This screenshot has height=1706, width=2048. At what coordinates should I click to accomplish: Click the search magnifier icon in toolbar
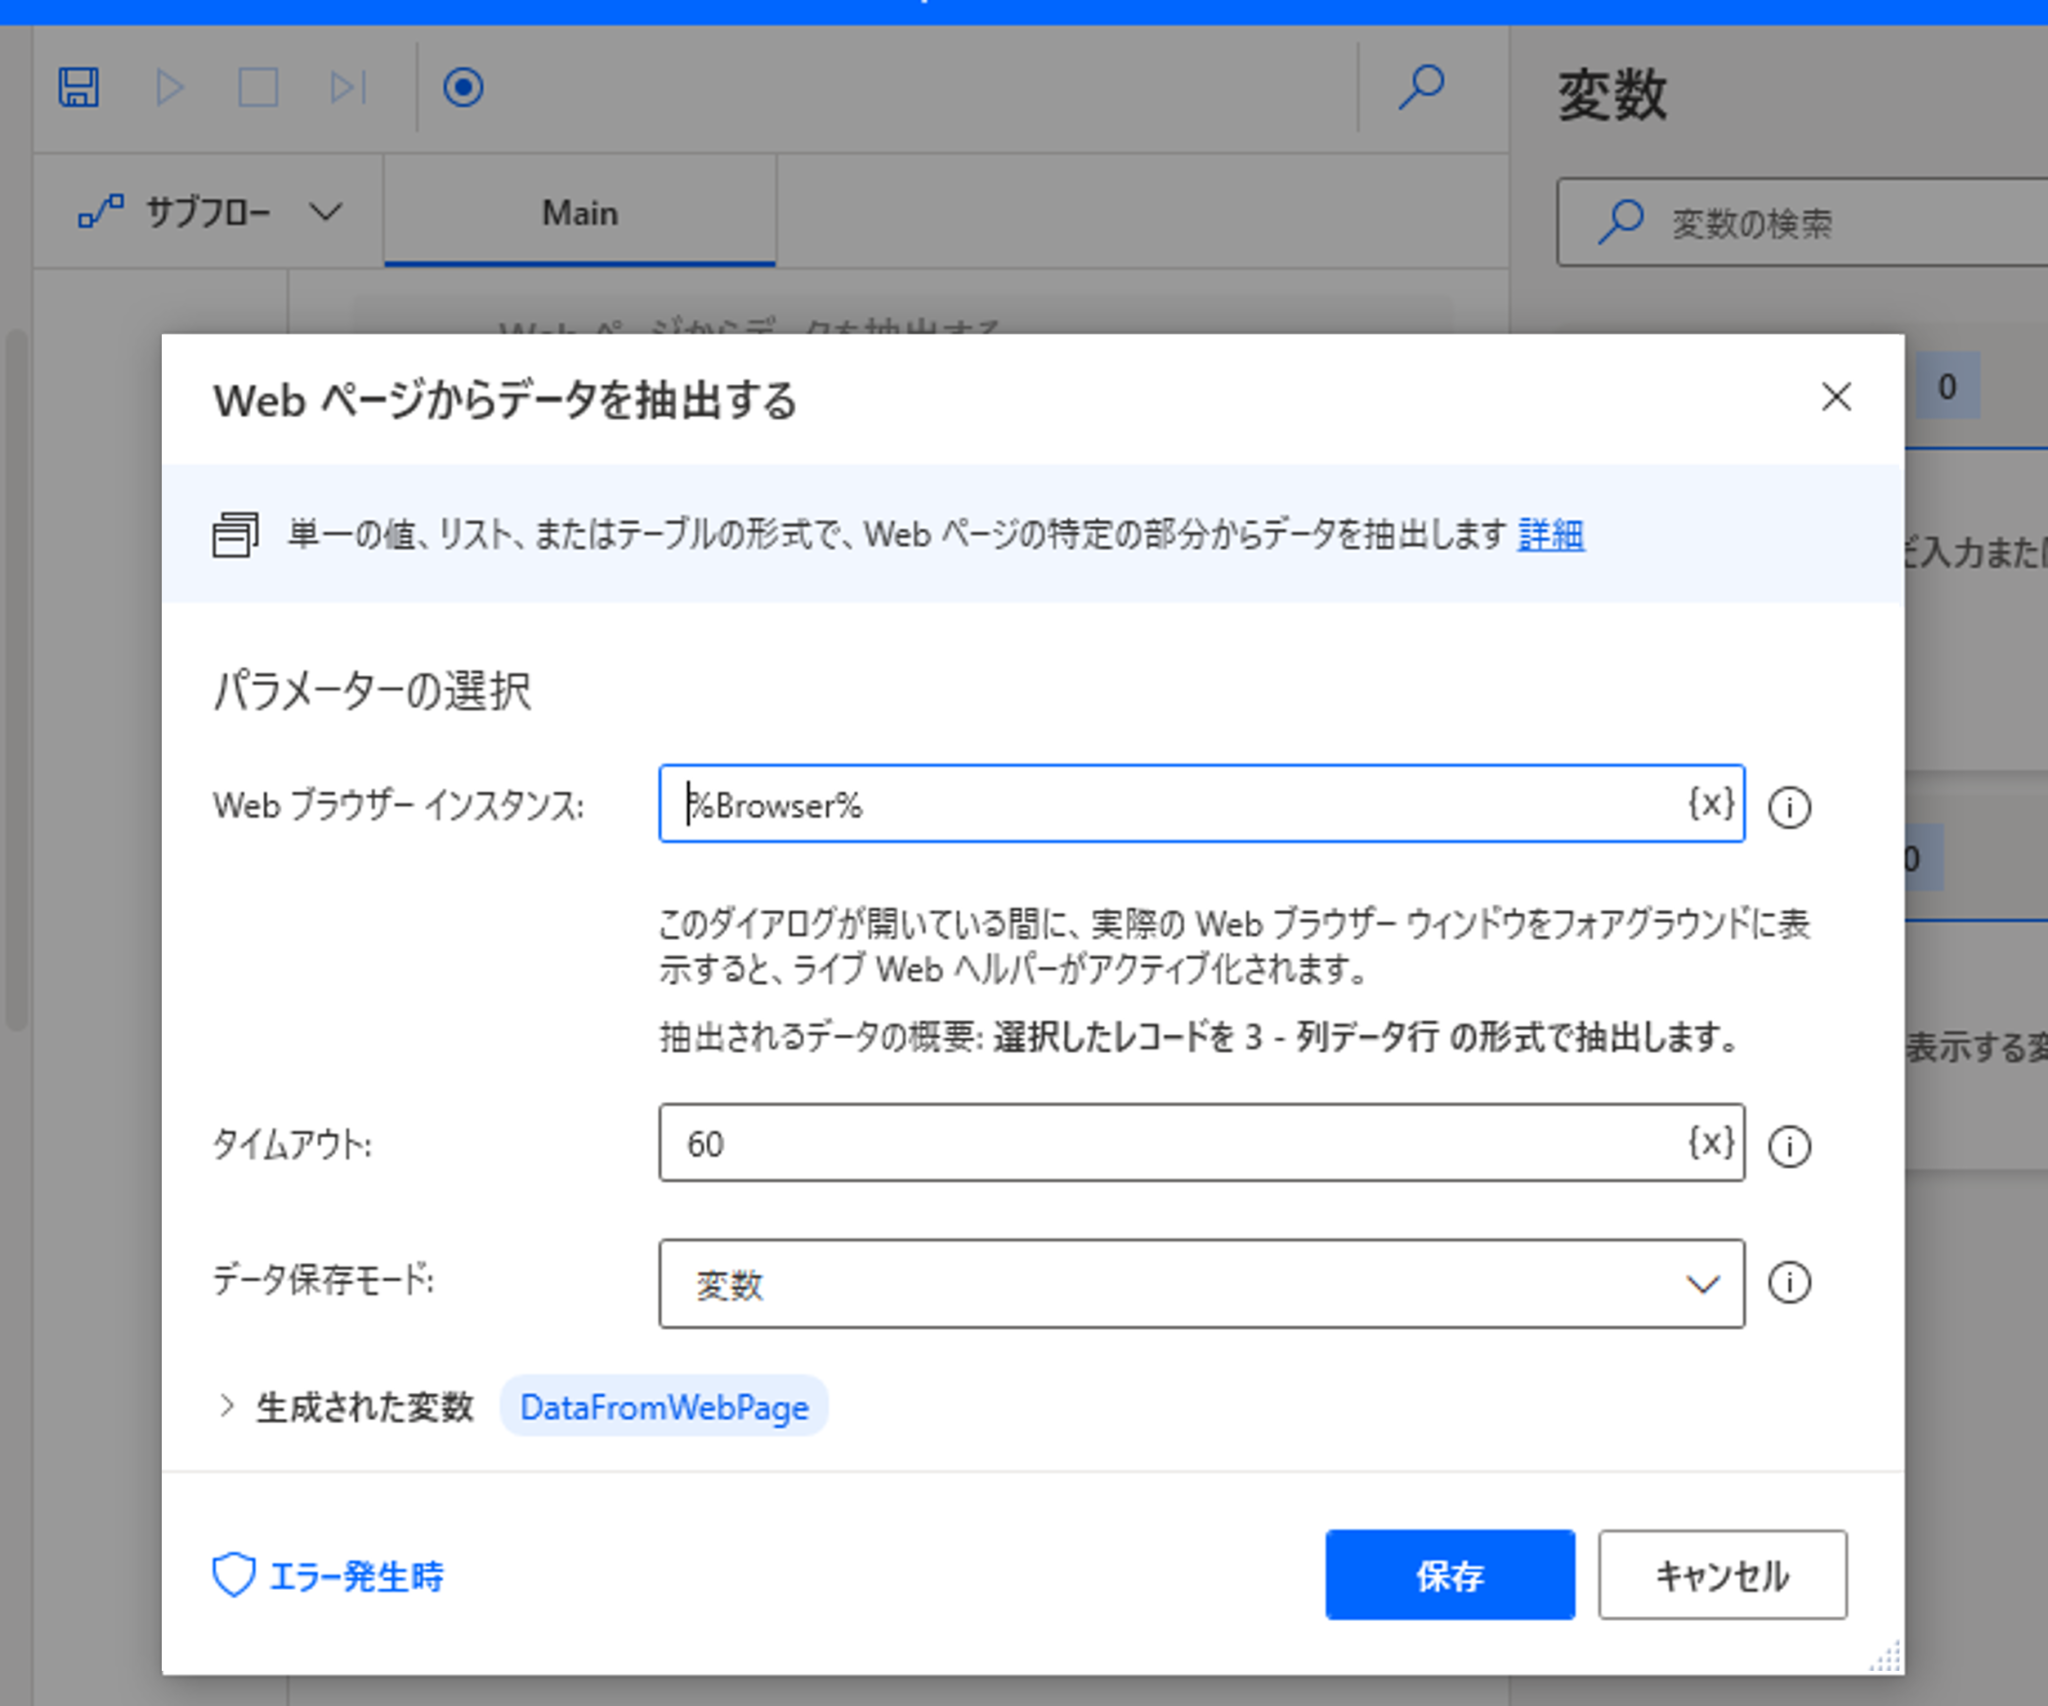pyautogui.click(x=1420, y=87)
